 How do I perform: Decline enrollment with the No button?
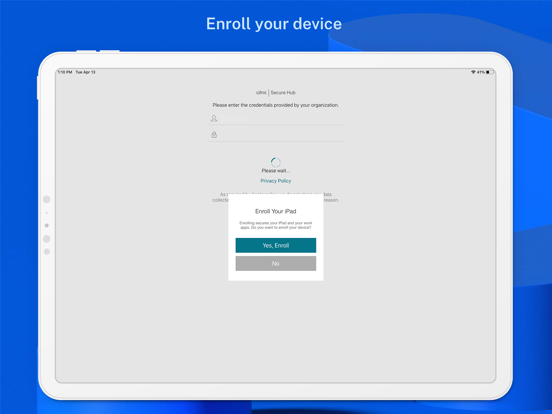pyautogui.click(x=276, y=263)
